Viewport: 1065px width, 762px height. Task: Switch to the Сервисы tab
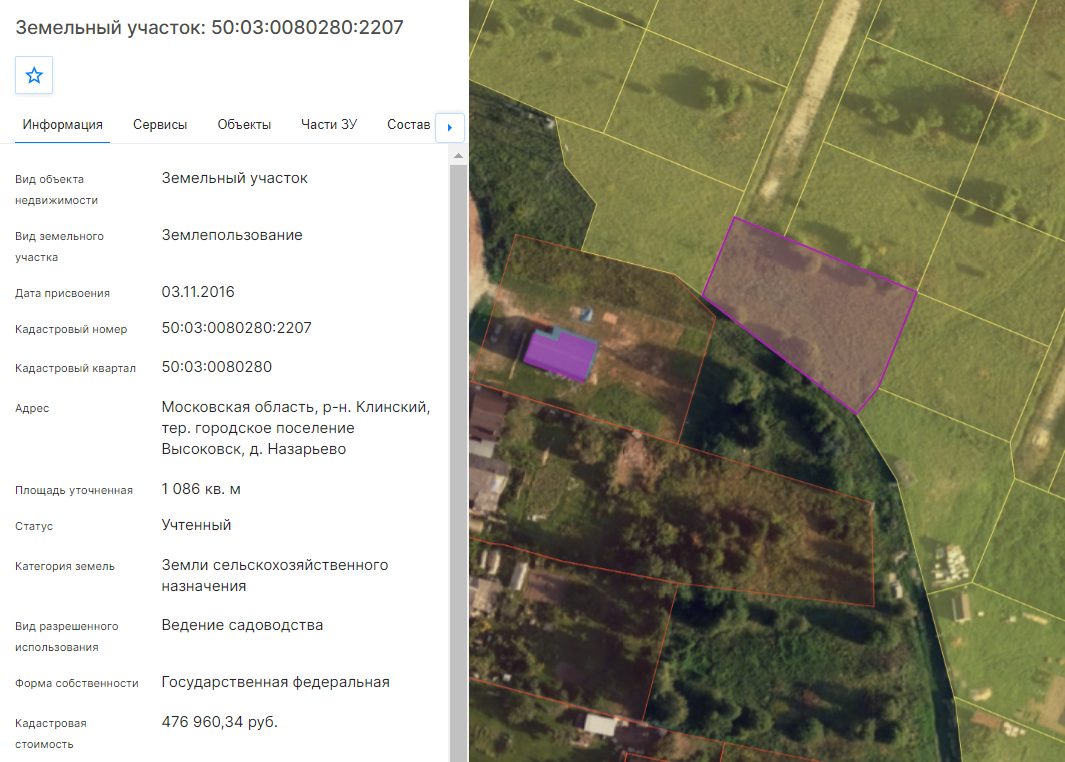click(x=160, y=124)
